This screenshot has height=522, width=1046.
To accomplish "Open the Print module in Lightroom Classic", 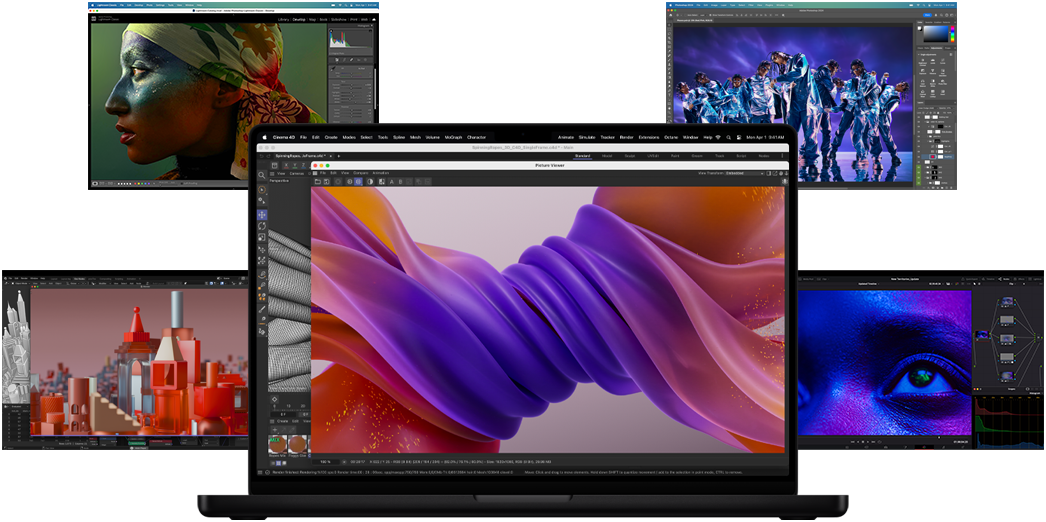I will pyautogui.click(x=354, y=19).
